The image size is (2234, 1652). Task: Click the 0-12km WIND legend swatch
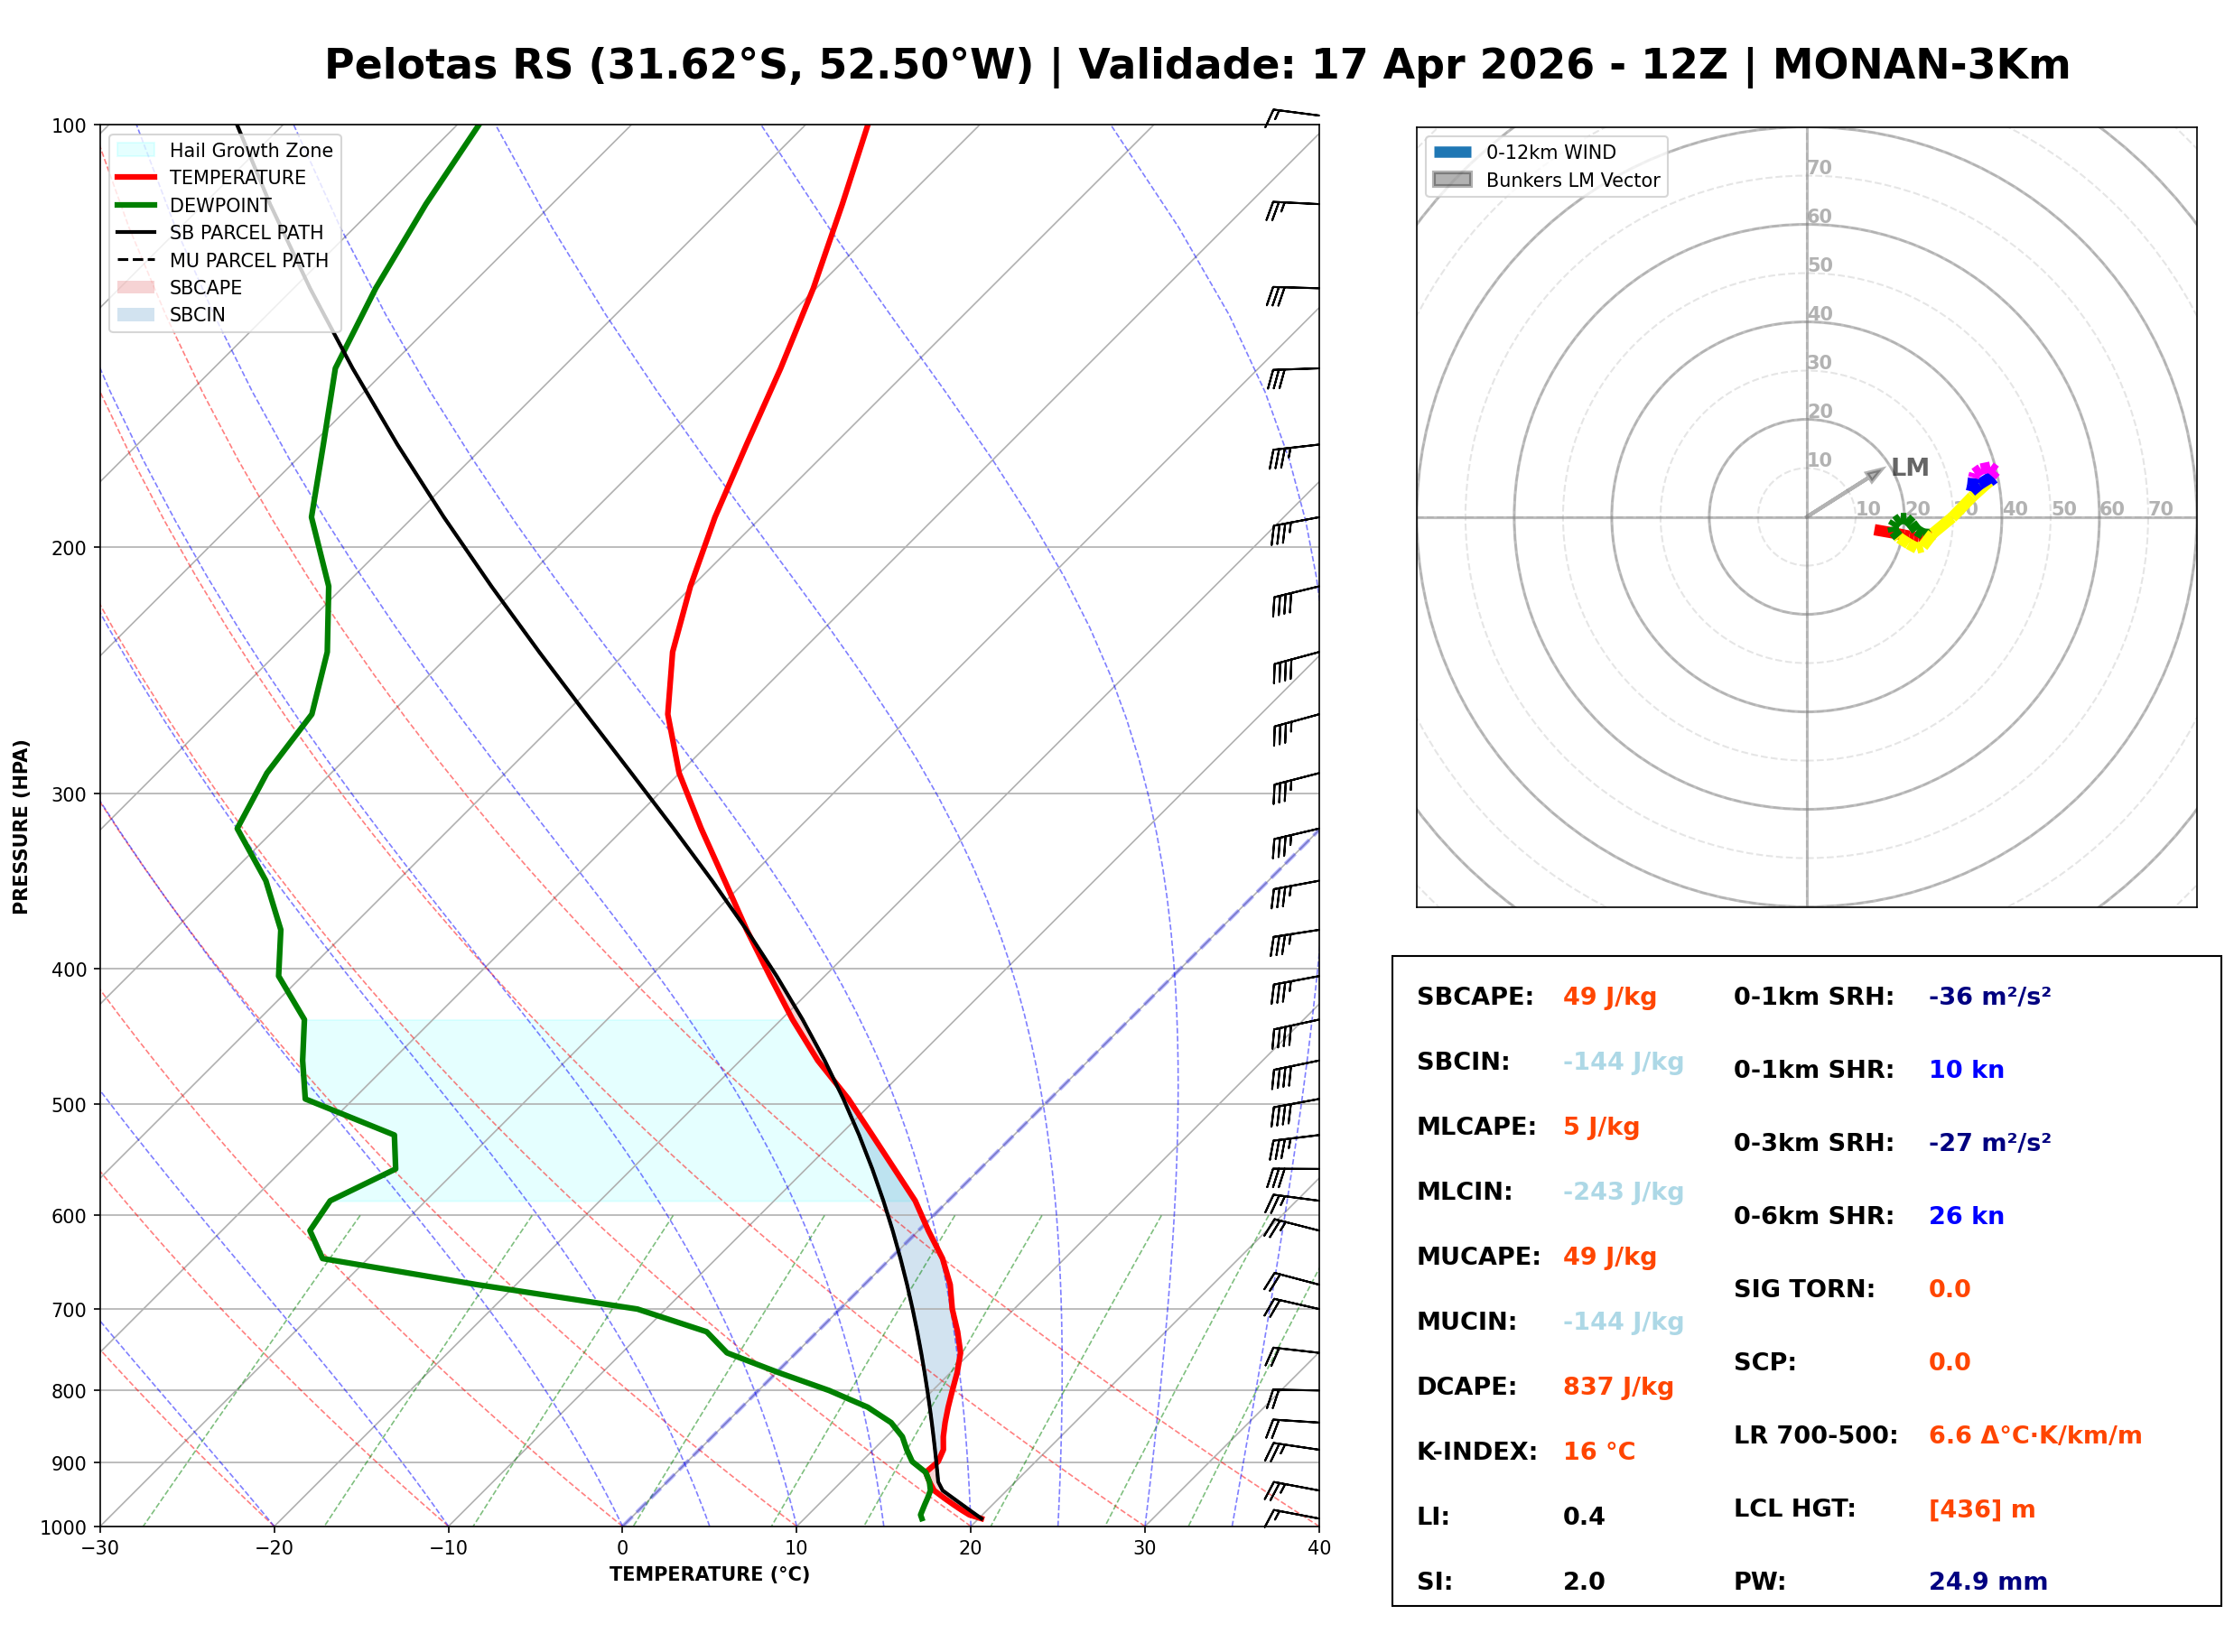(x=1452, y=152)
